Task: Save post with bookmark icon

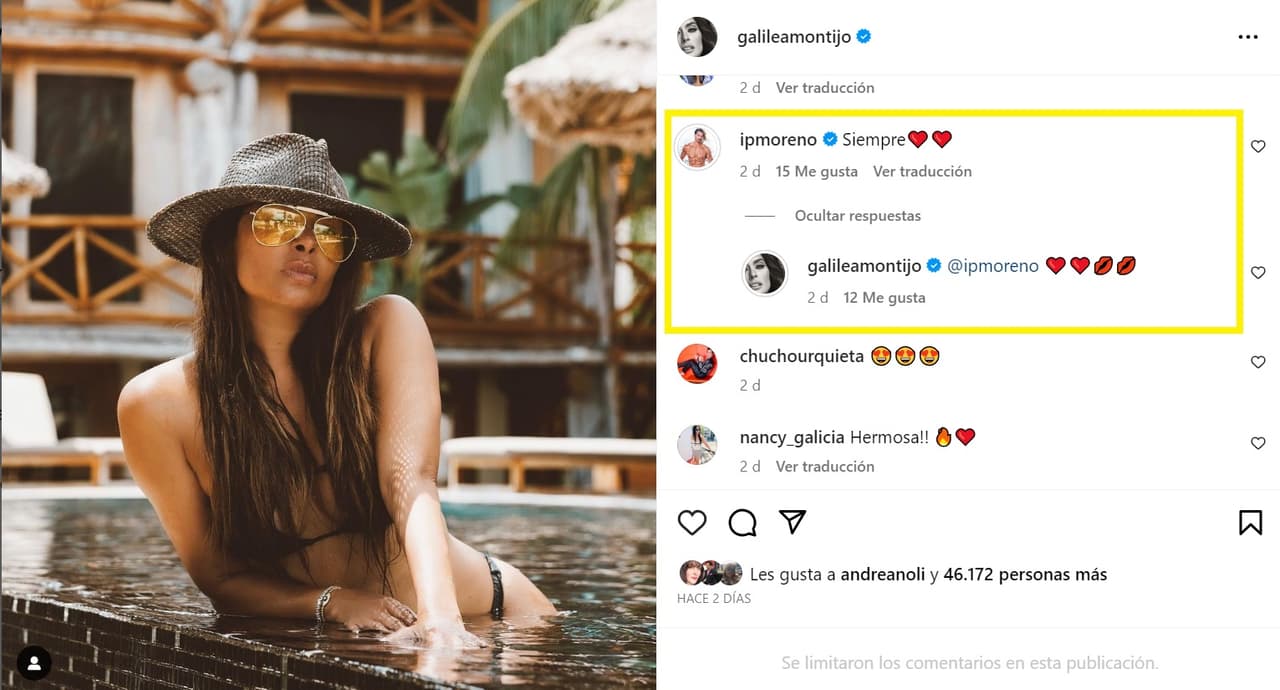Action: point(1250,522)
